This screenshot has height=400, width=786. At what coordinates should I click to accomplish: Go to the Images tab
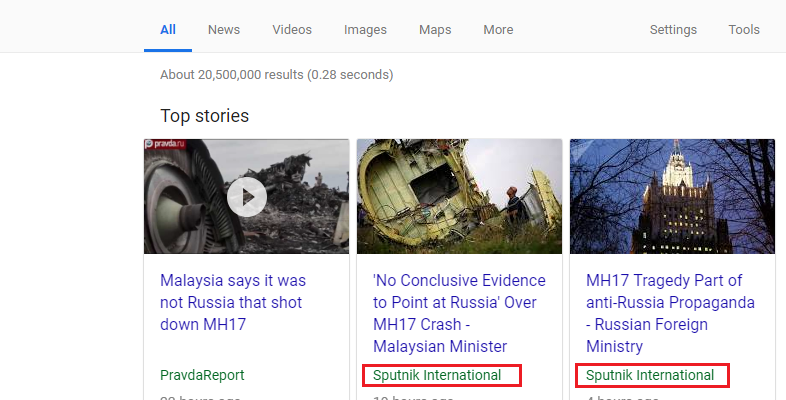365,30
